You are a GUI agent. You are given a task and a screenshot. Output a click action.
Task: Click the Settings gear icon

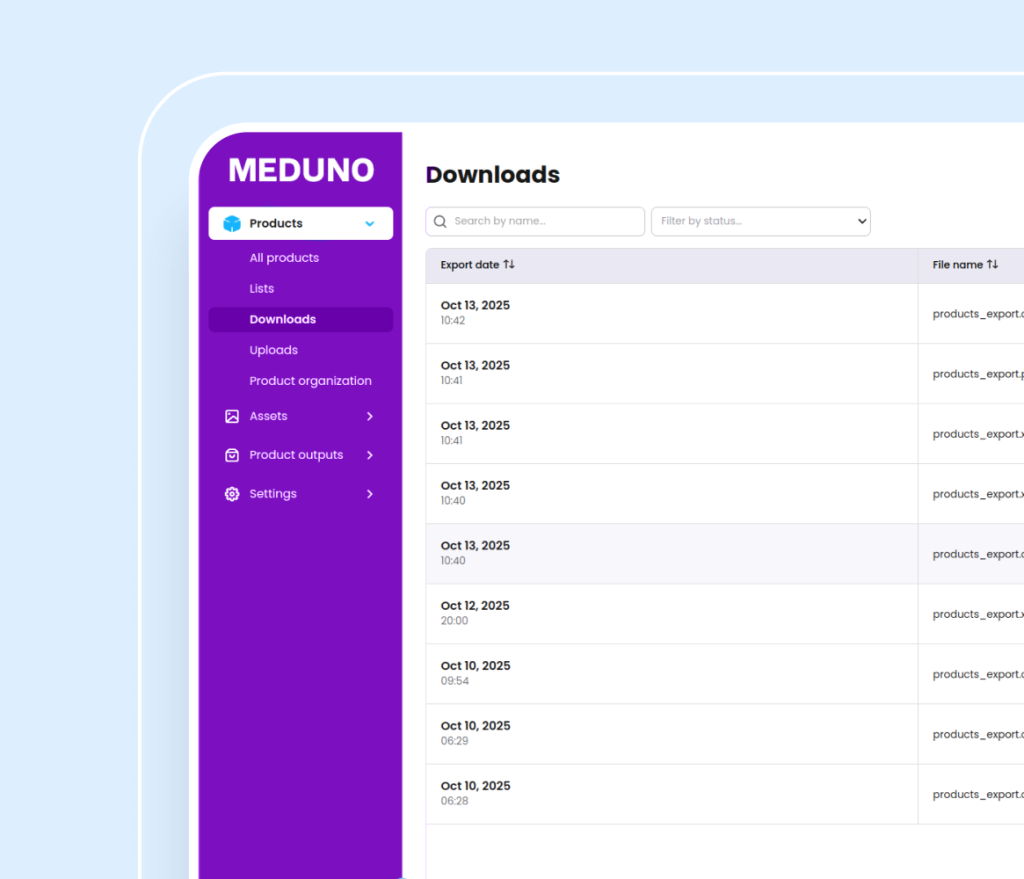[x=232, y=494]
